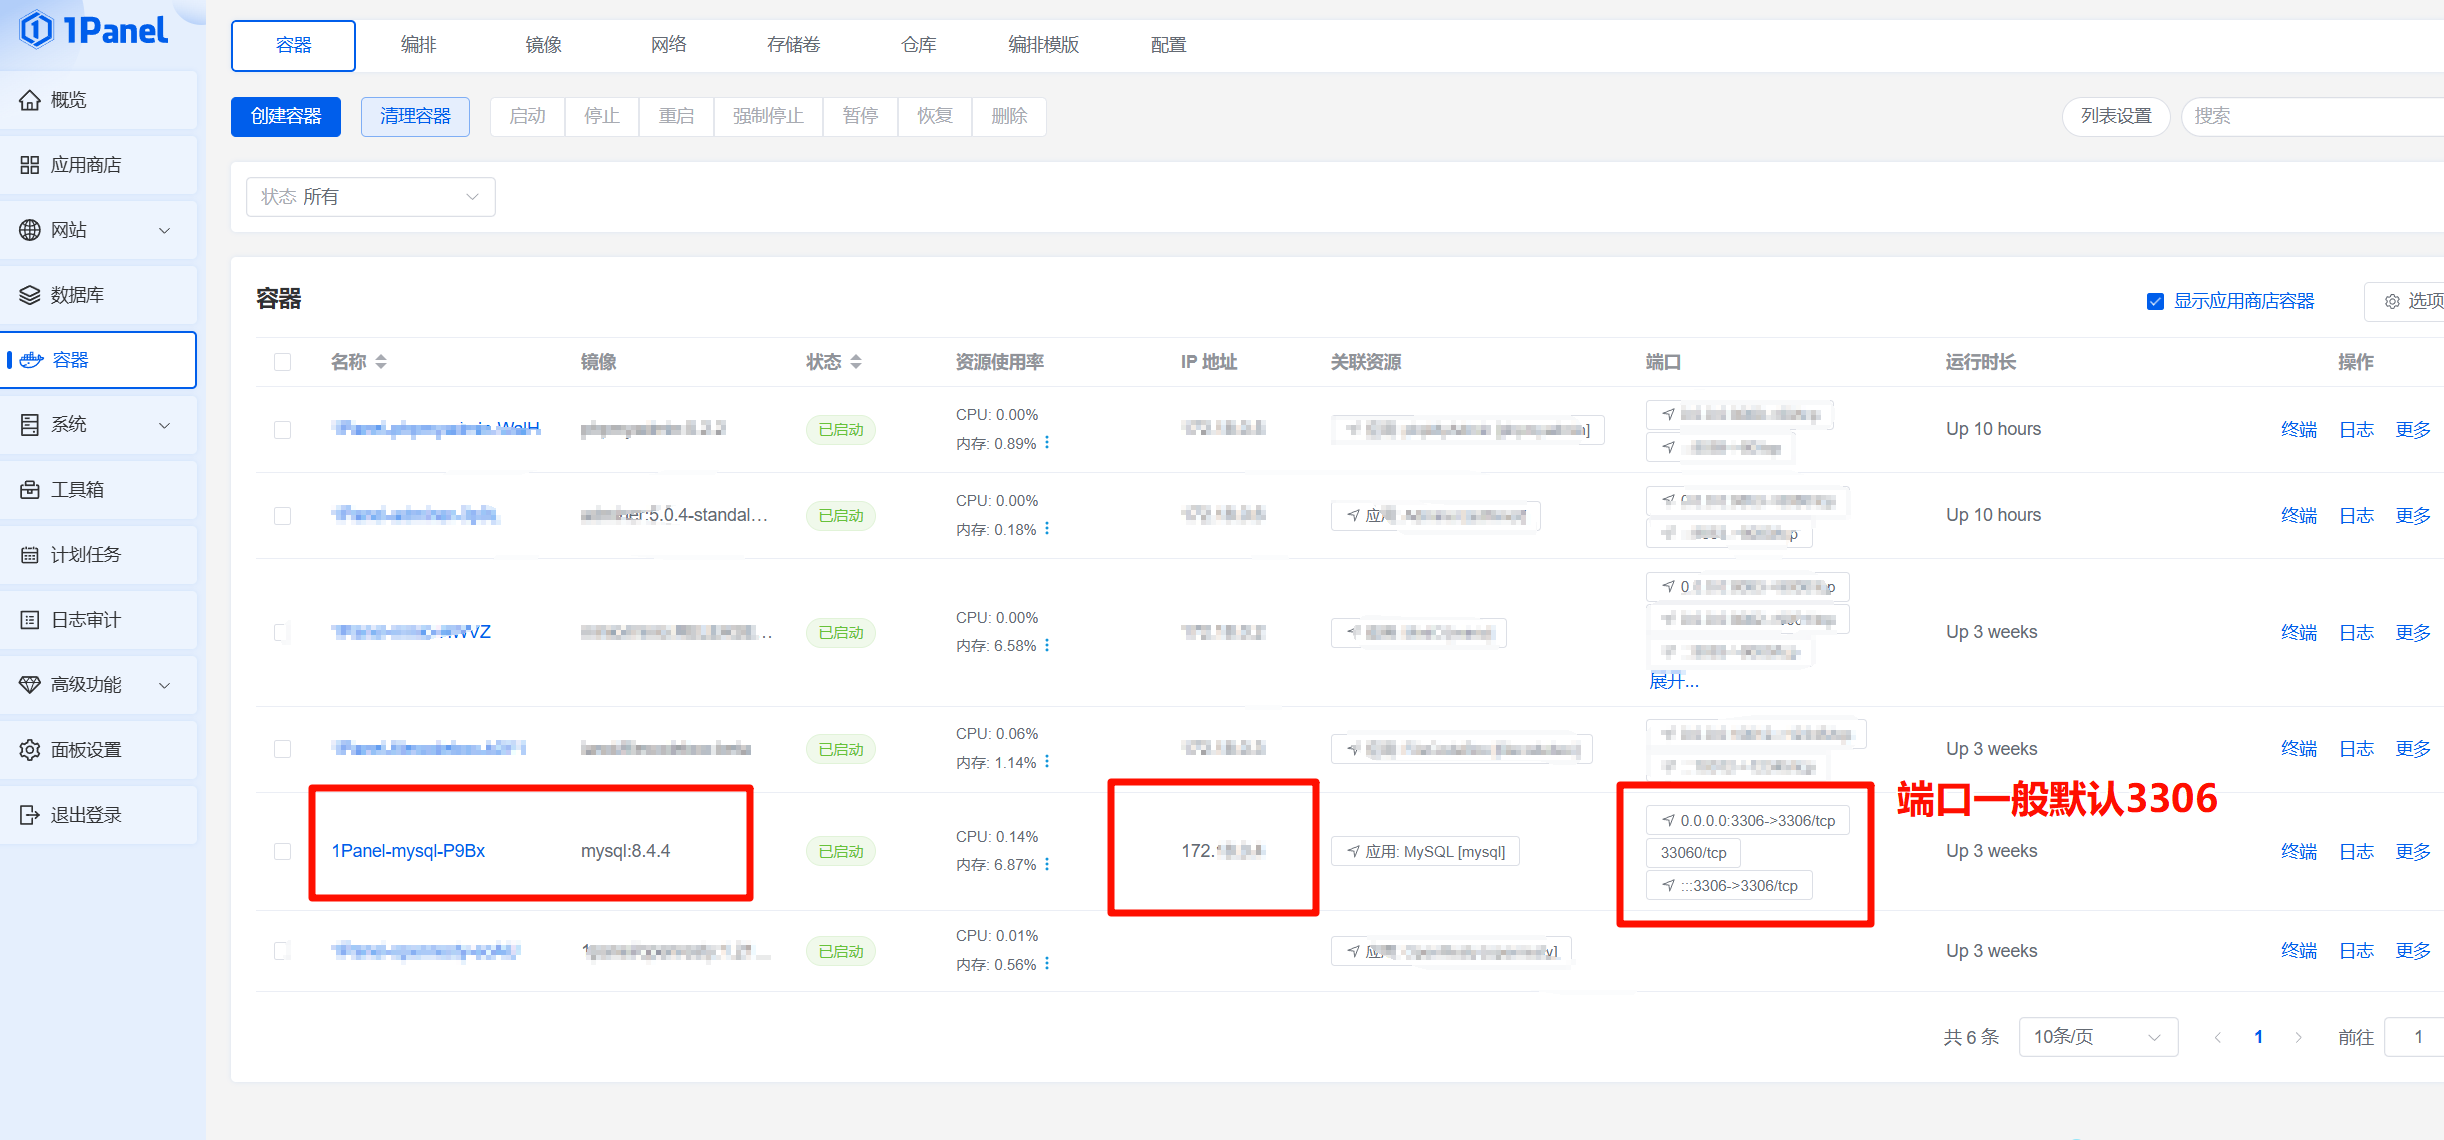Image resolution: width=2444 pixels, height=1140 pixels.
Task: Click the 应用商店 grid icon
Action: coord(30,165)
